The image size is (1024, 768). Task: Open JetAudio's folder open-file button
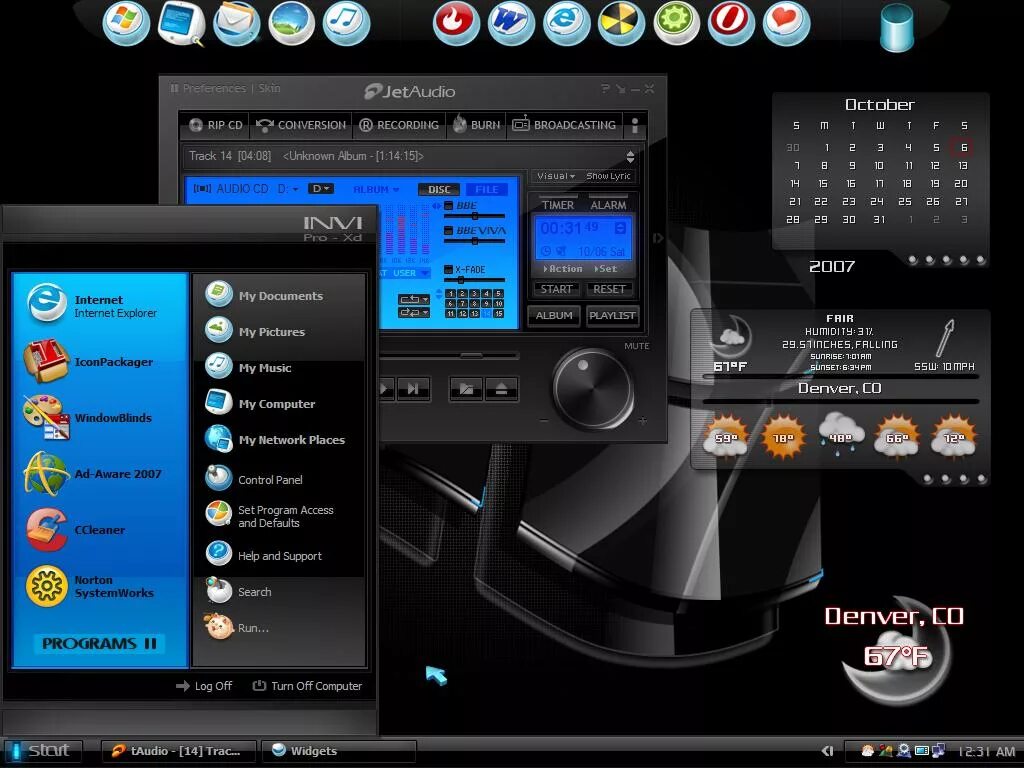[466, 389]
